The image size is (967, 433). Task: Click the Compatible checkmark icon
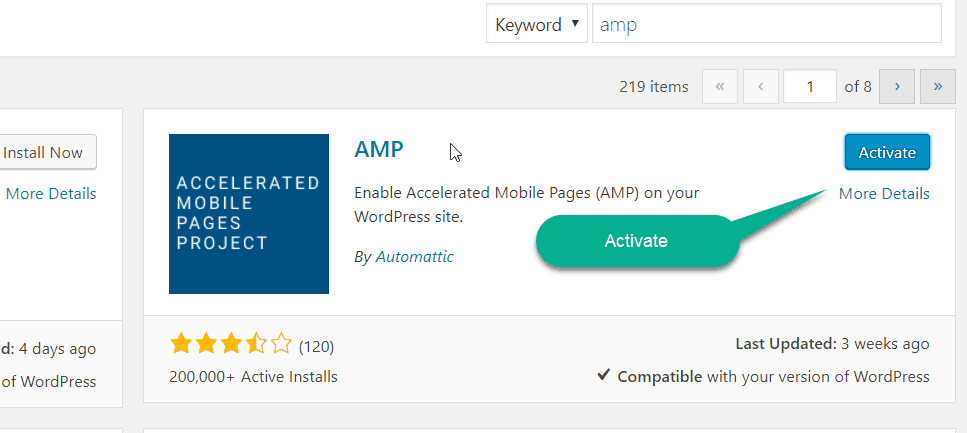[604, 375]
